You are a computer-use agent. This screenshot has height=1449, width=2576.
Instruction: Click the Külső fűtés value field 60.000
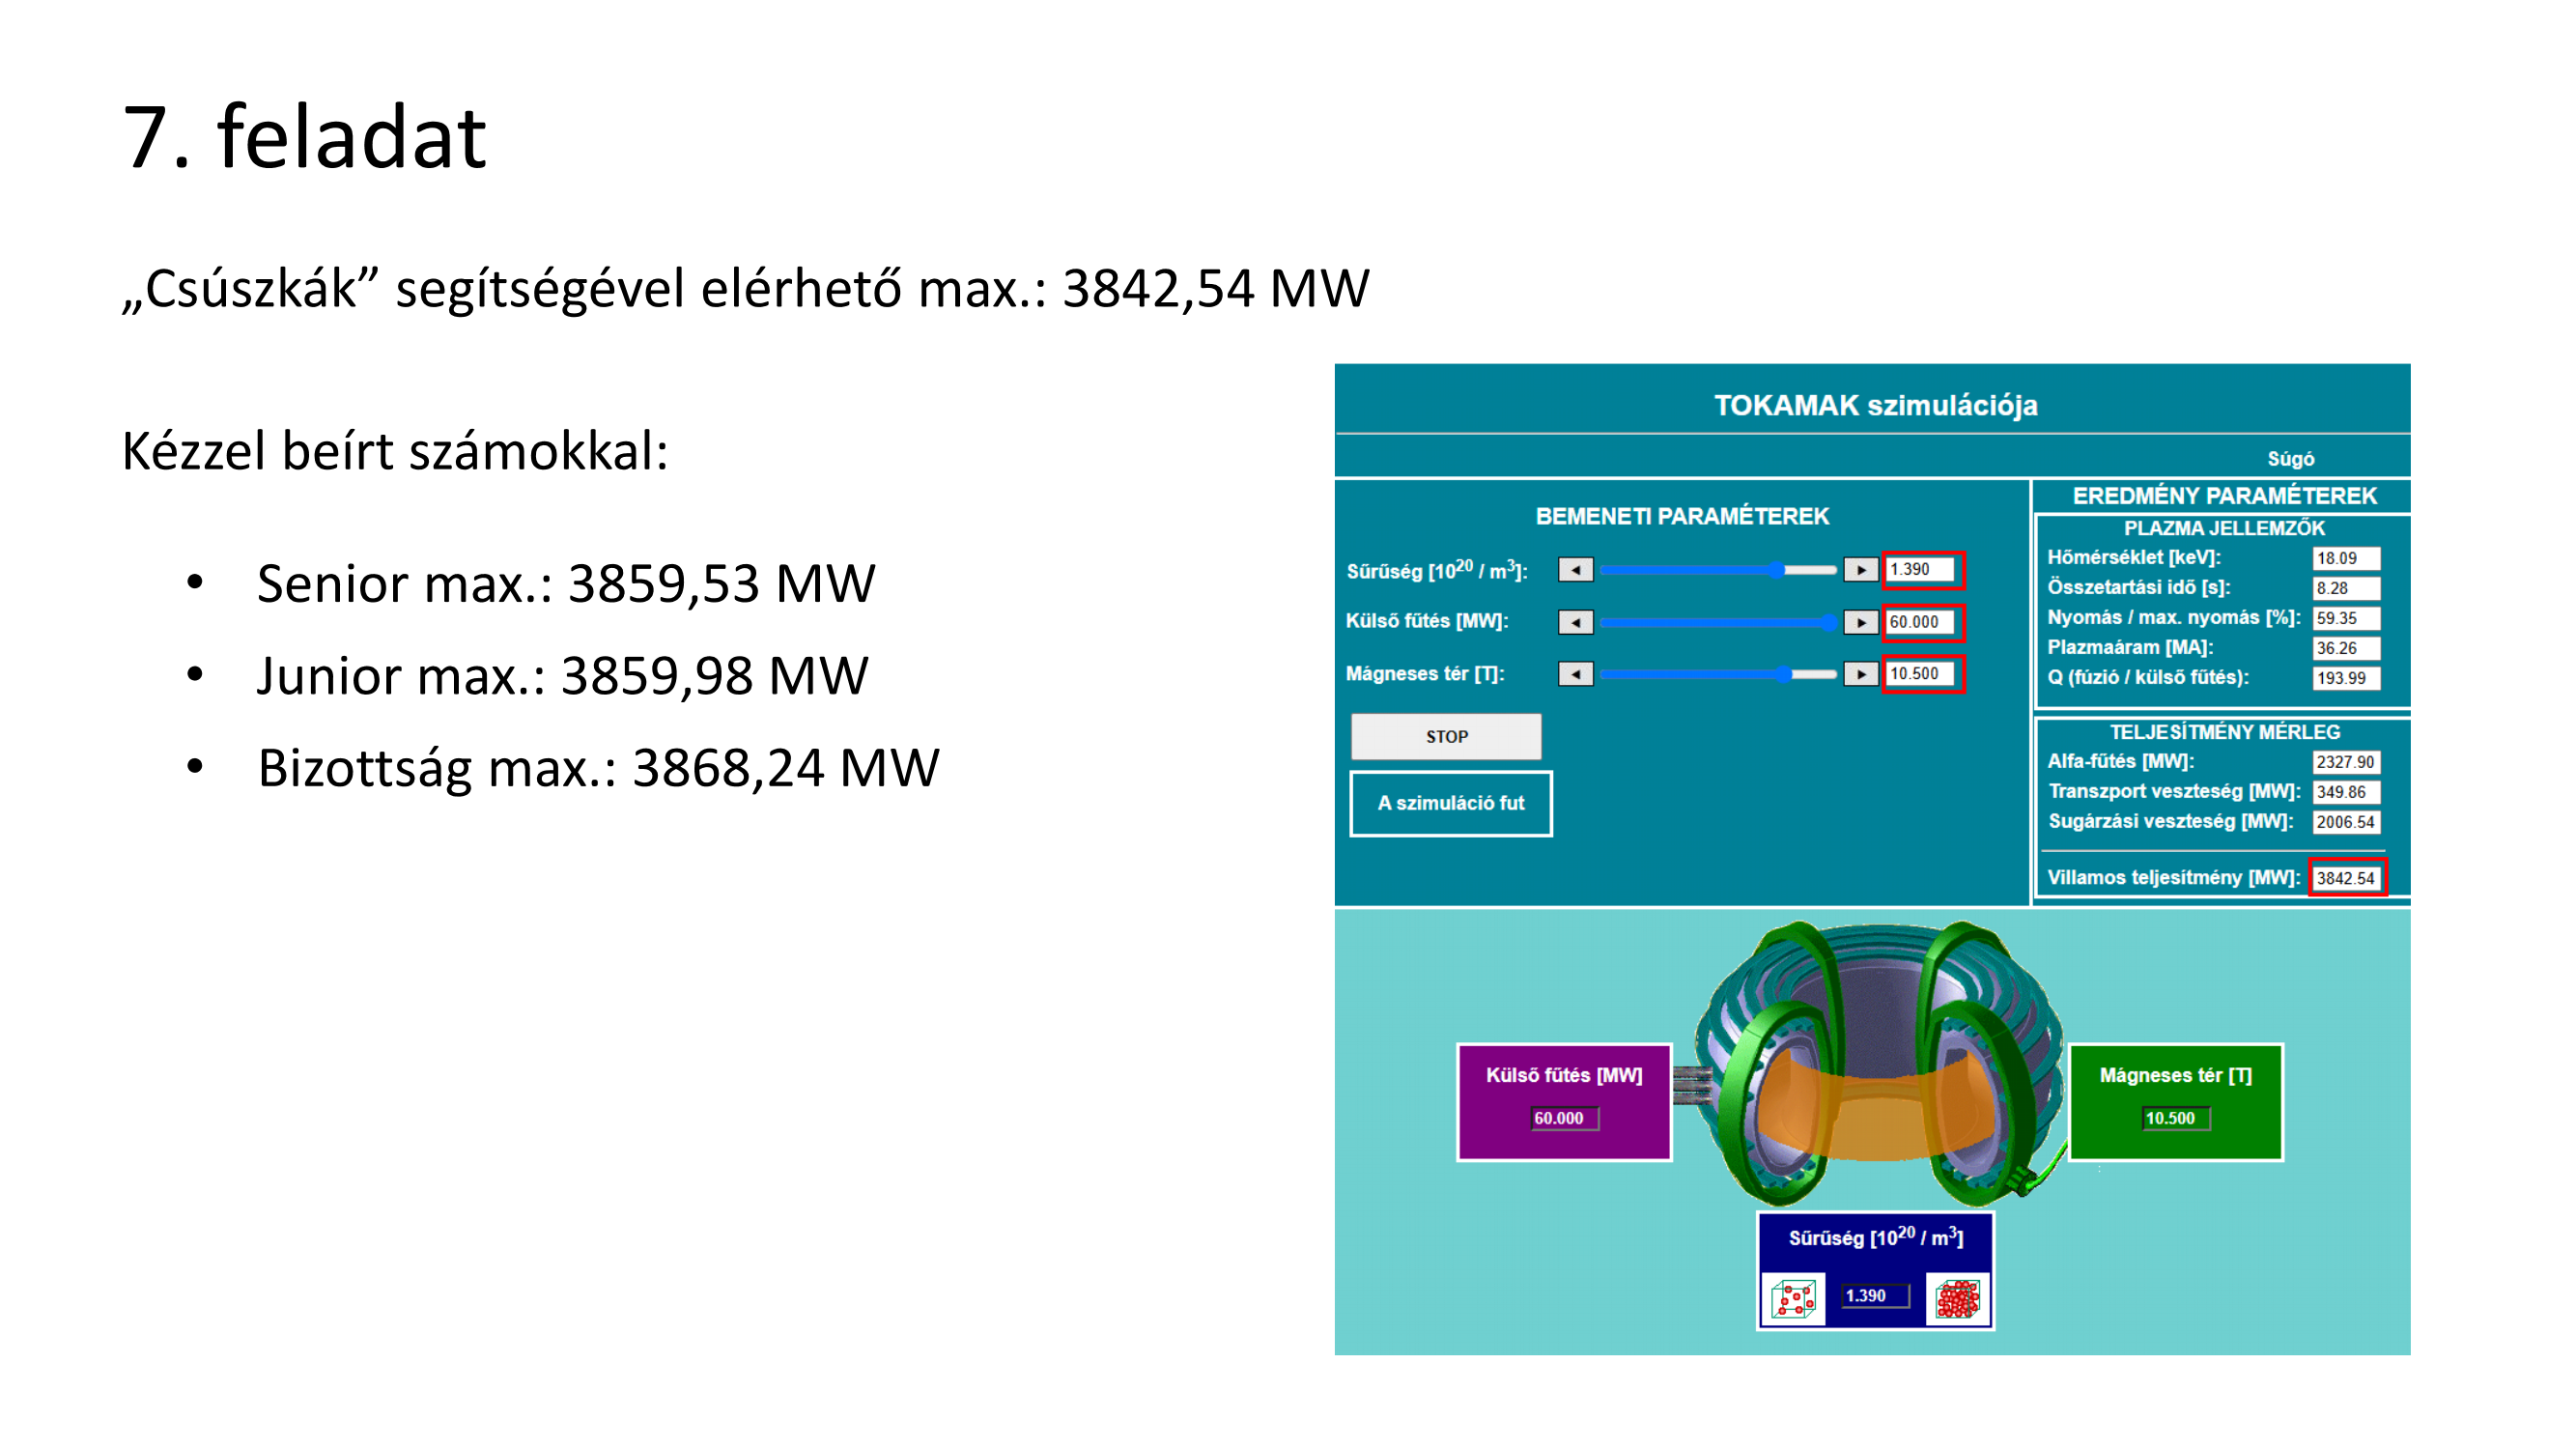pyautogui.click(x=1920, y=622)
